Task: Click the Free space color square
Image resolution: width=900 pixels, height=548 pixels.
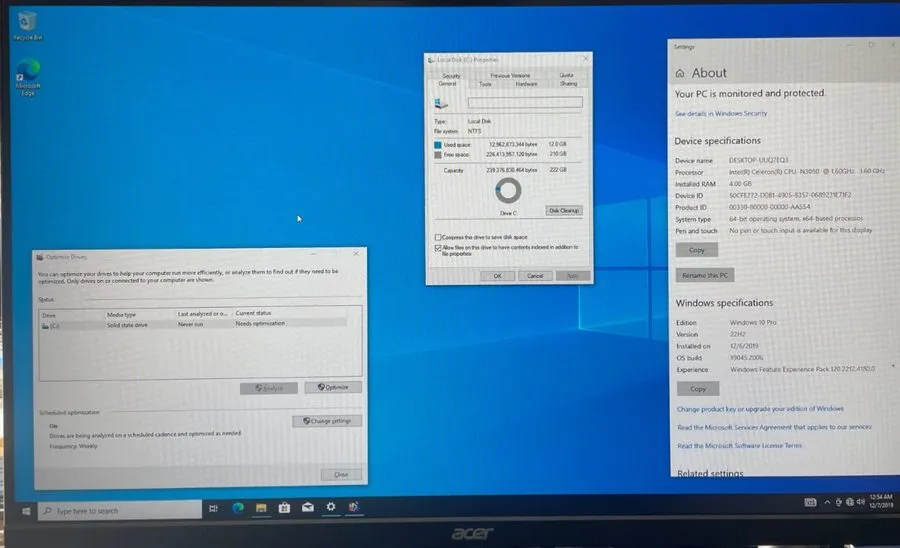Action: (x=438, y=155)
